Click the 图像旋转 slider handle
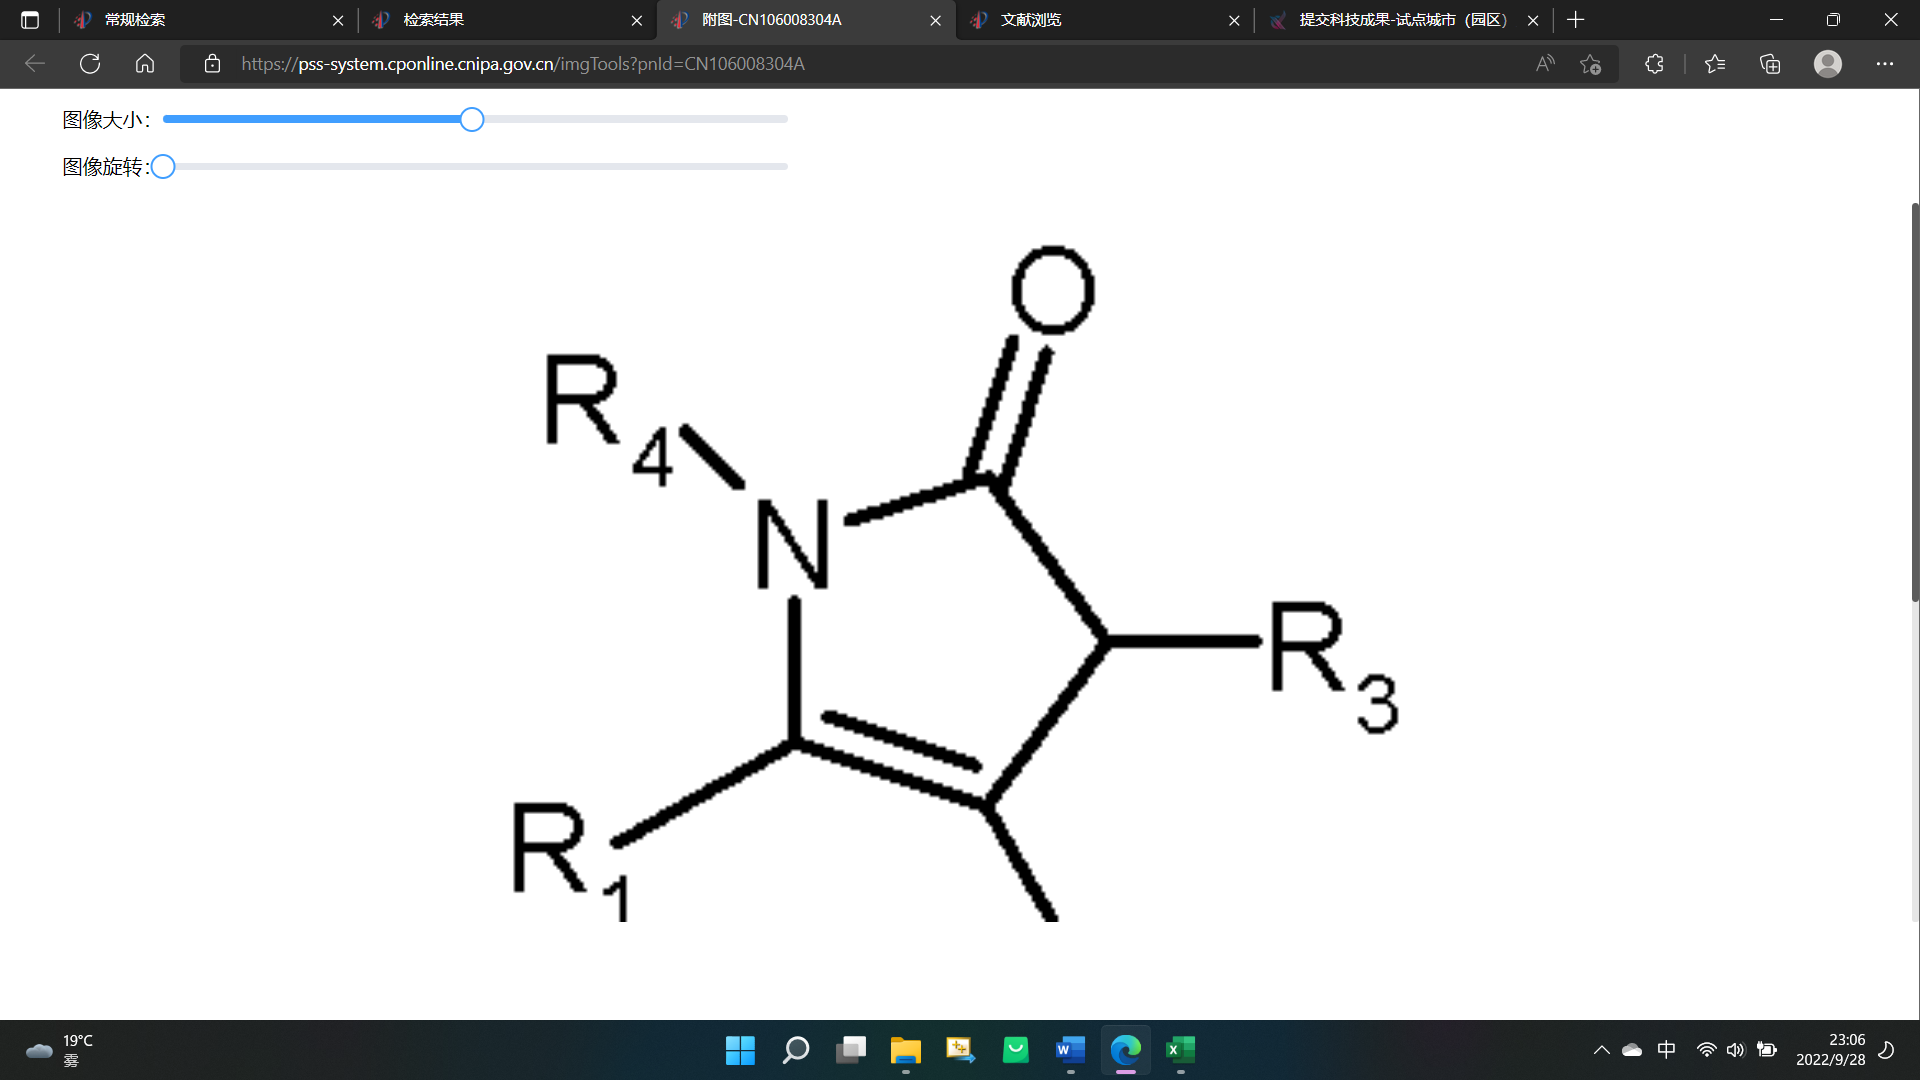Viewport: 1920px width, 1080px height. point(163,167)
